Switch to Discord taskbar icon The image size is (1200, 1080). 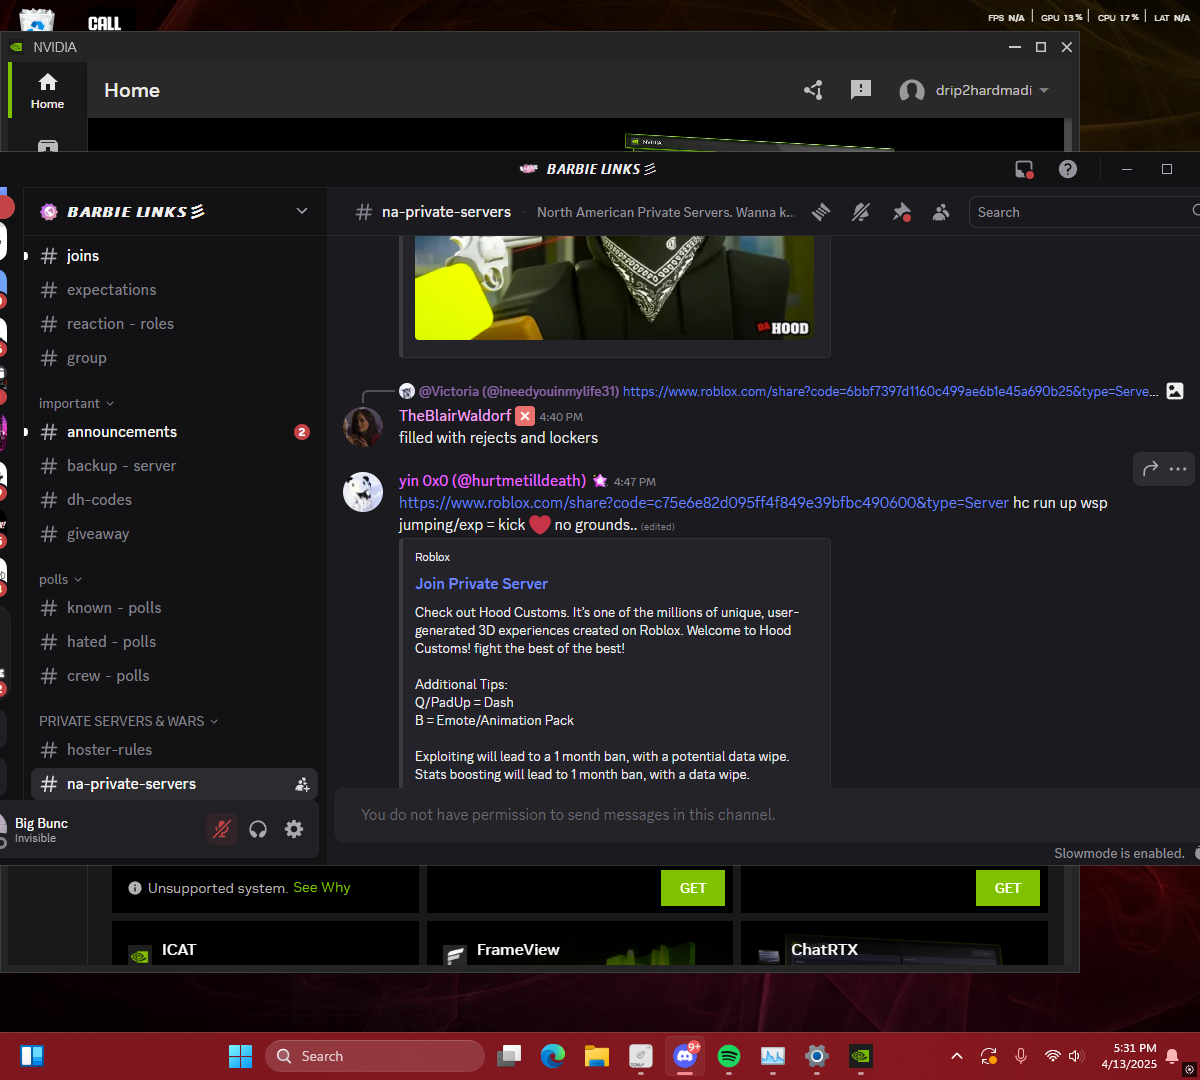click(685, 1056)
